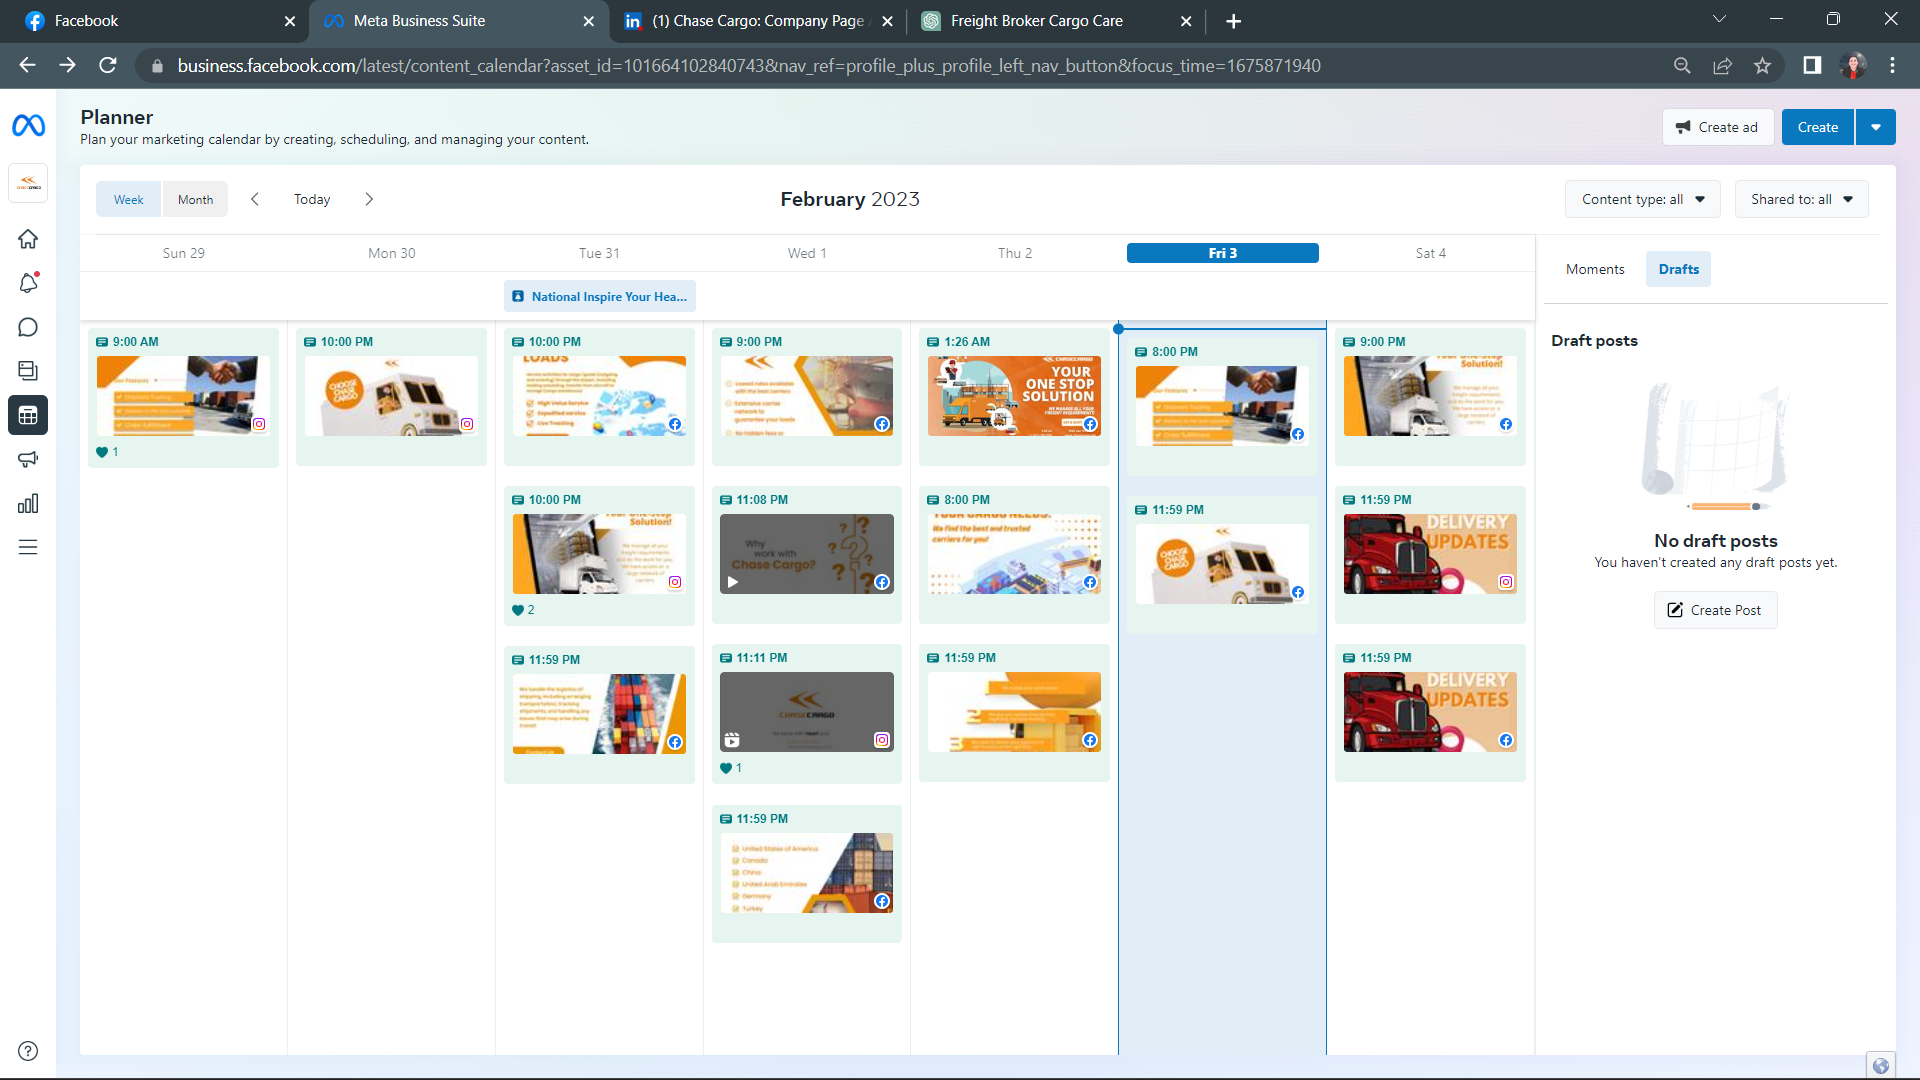Image resolution: width=1920 pixels, height=1080 pixels.
Task: Go to next week arrow
Action: coord(369,199)
